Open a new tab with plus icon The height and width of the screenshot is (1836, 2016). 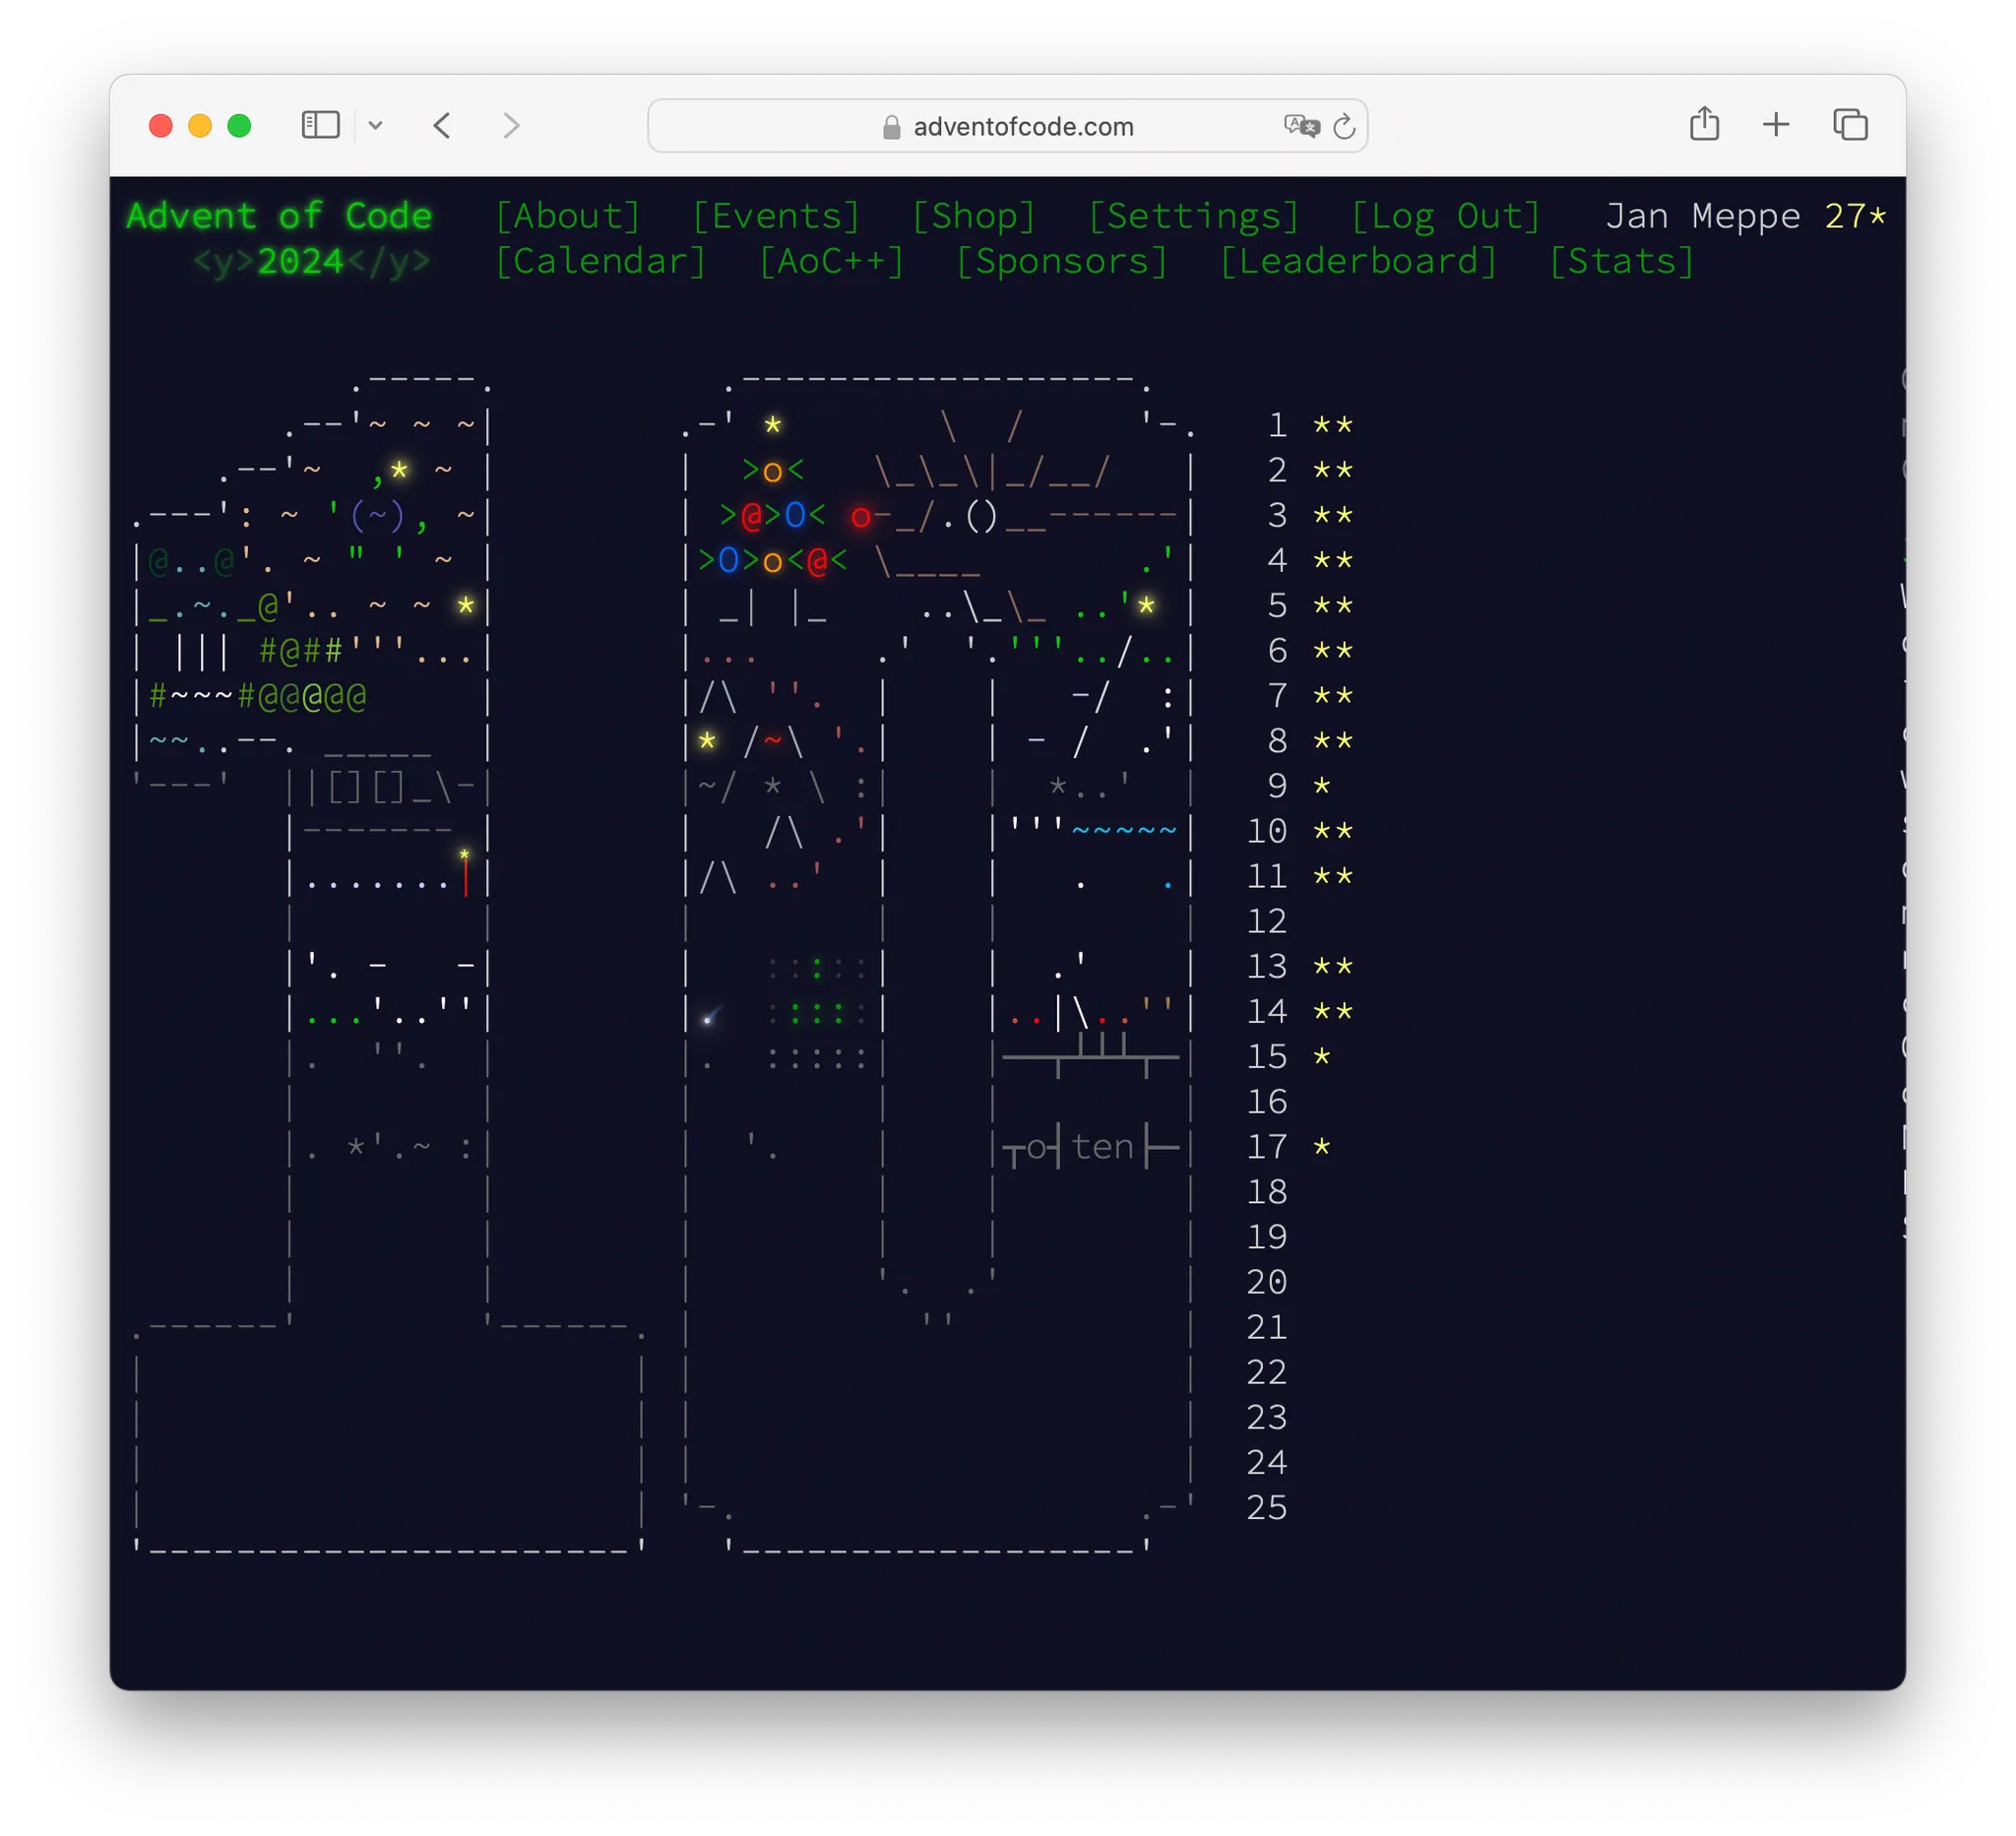[1776, 125]
